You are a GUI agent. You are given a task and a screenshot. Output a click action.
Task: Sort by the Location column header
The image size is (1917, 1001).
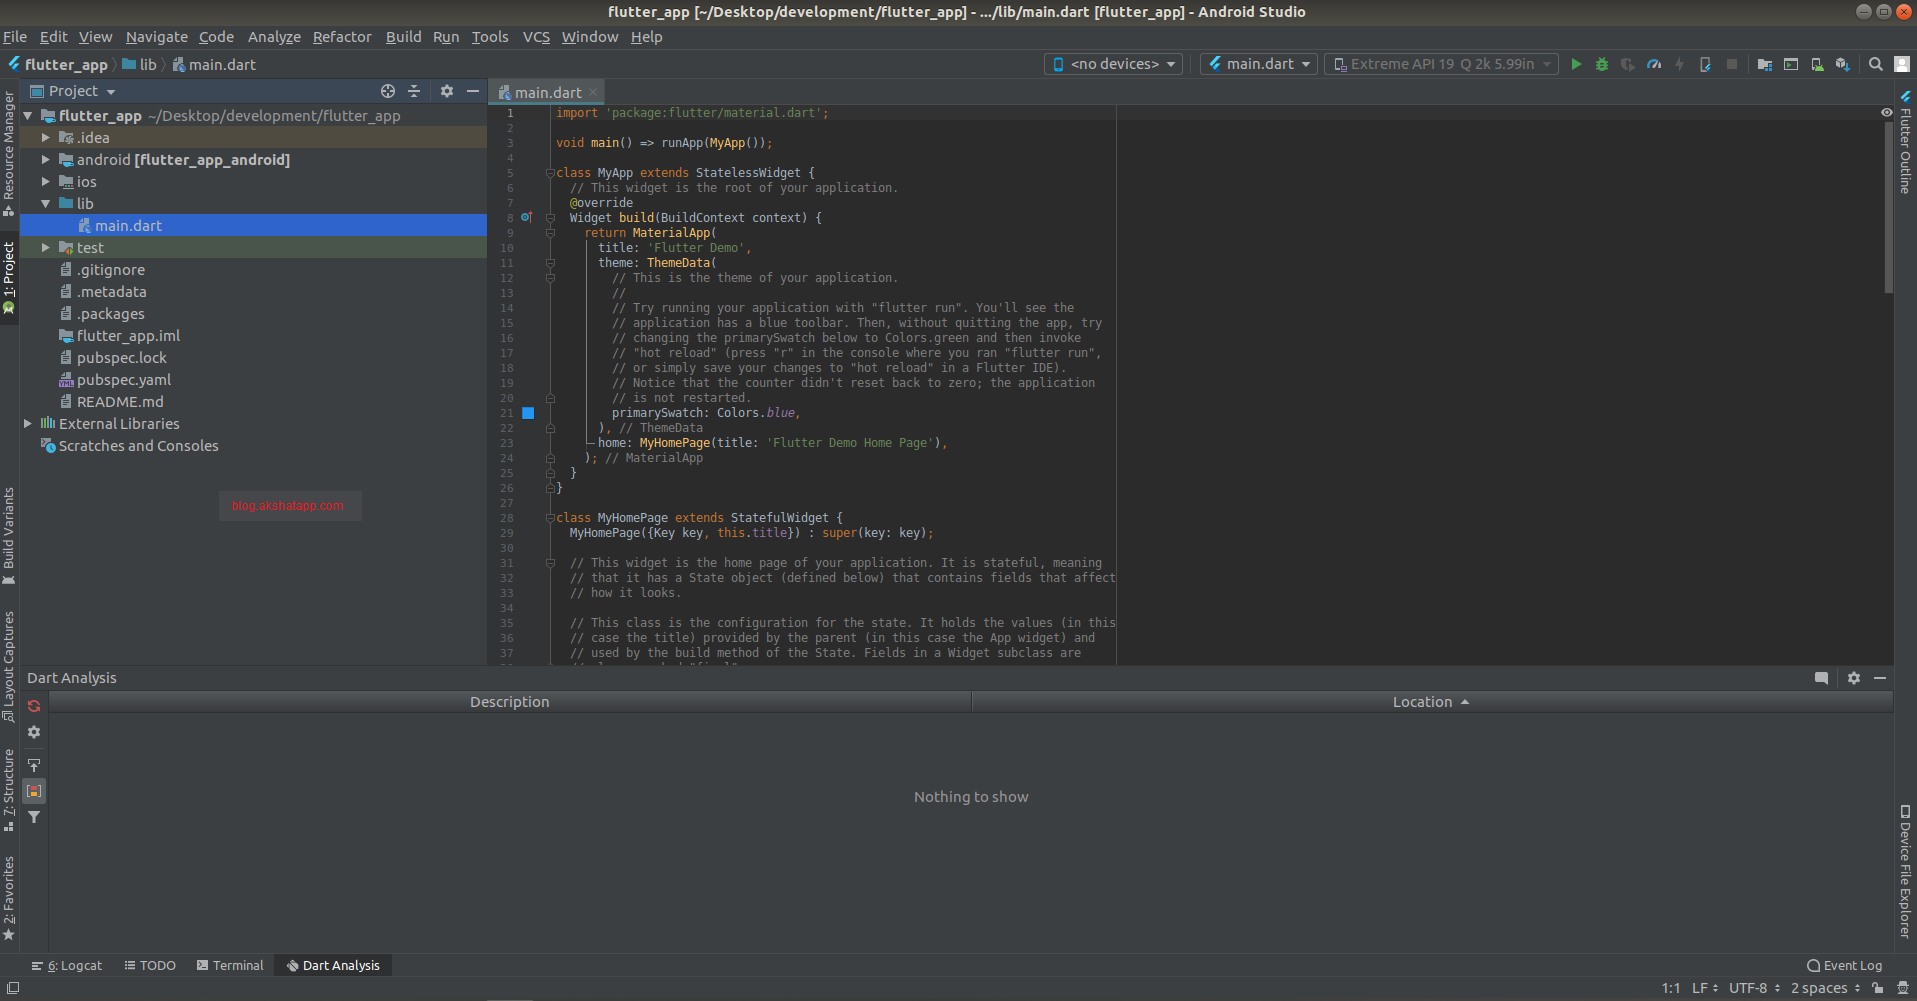pyautogui.click(x=1423, y=701)
